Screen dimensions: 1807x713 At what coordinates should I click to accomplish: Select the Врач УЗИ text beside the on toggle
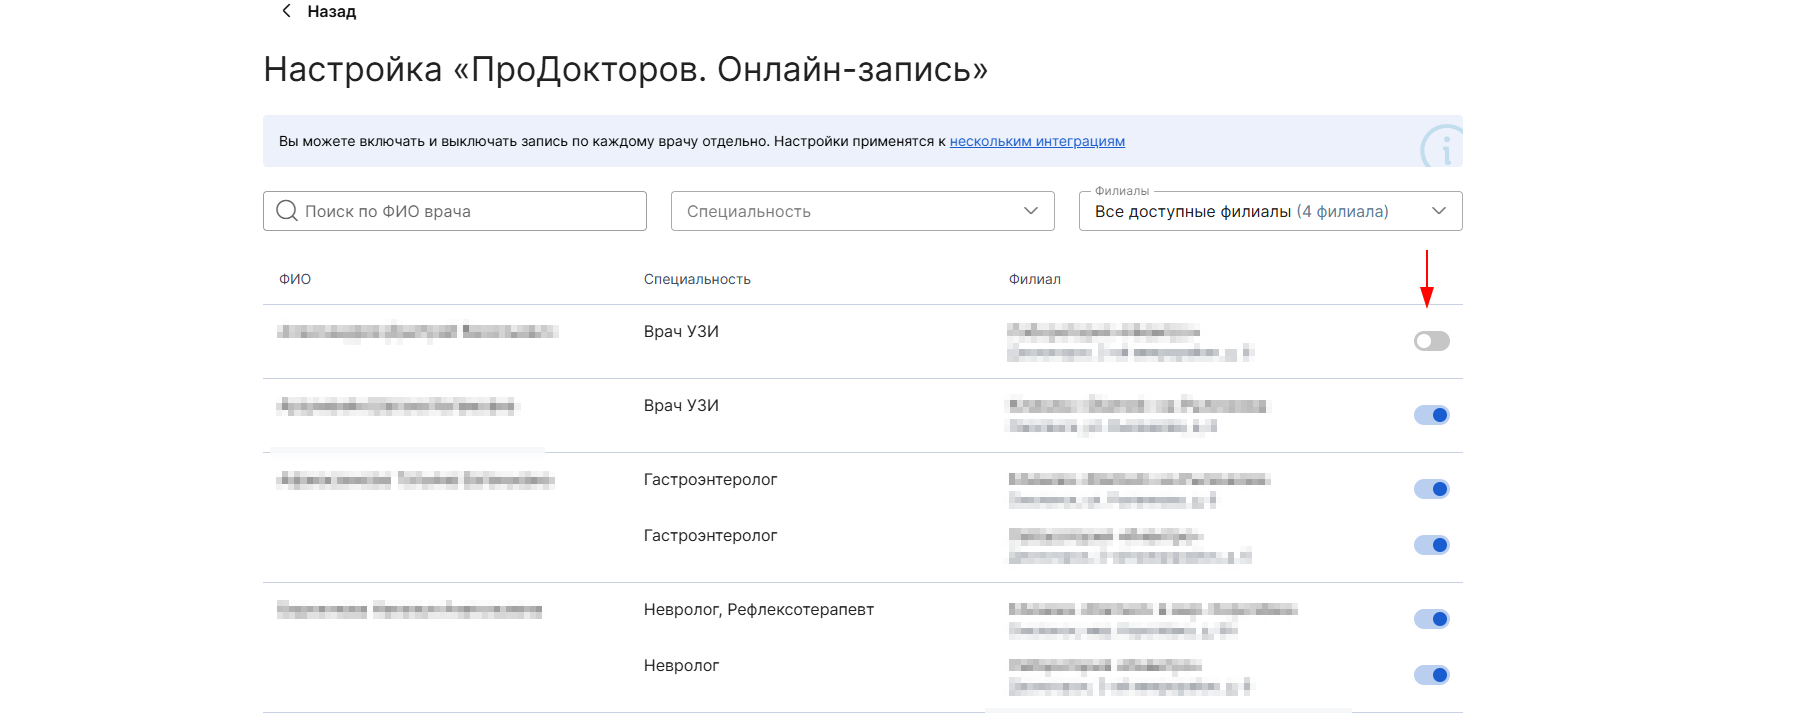coord(681,405)
